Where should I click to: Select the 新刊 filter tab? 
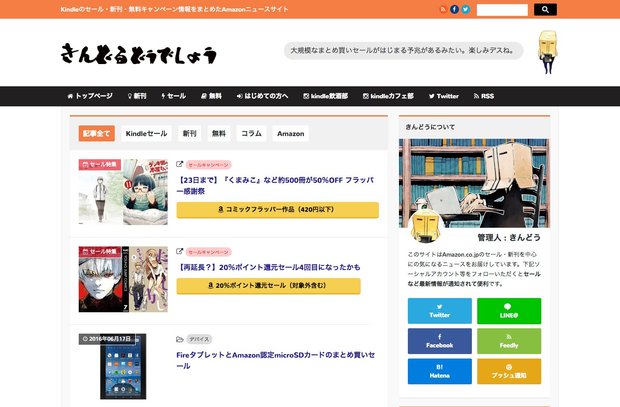pyautogui.click(x=189, y=134)
